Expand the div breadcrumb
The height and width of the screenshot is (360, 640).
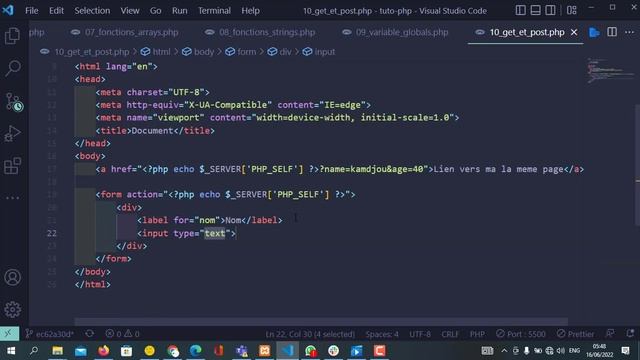pyautogui.click(x=285, y=52)
